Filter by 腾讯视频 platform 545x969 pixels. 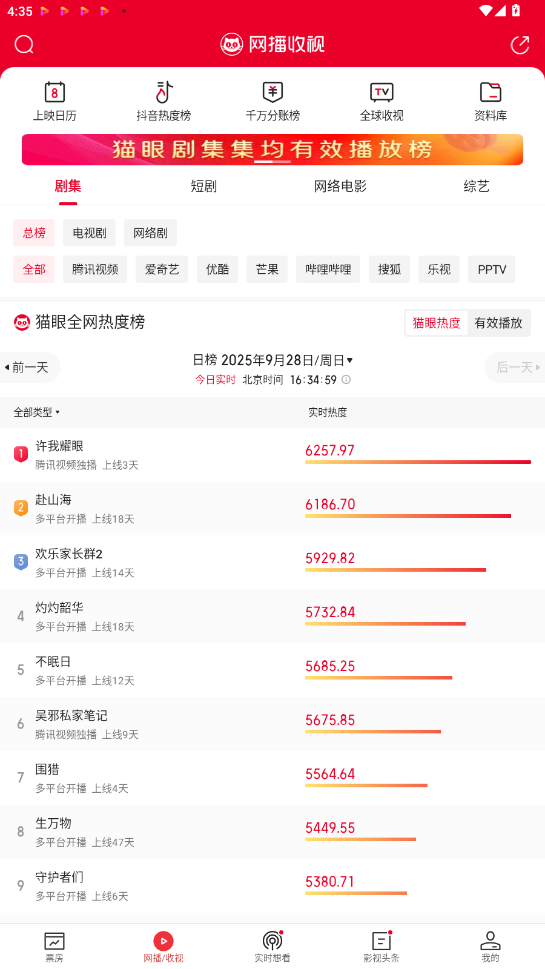point(95,269)
